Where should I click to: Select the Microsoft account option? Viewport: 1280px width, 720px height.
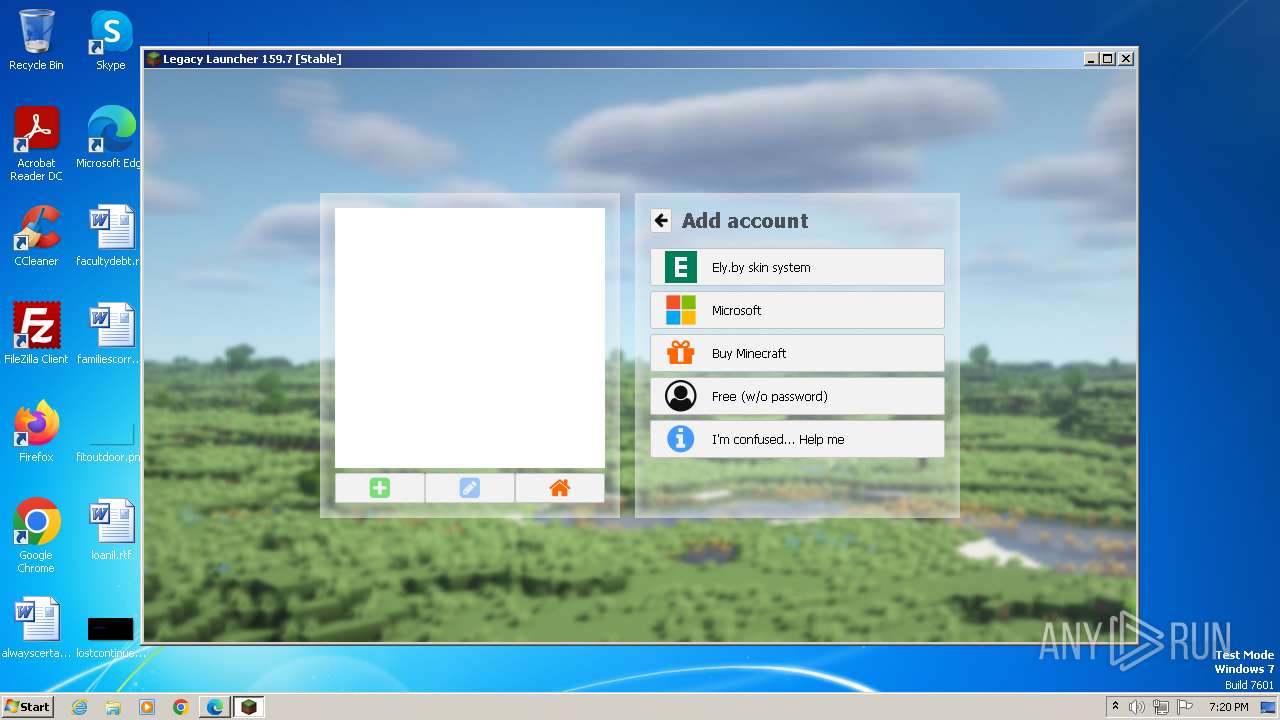(x=797, y=310)
